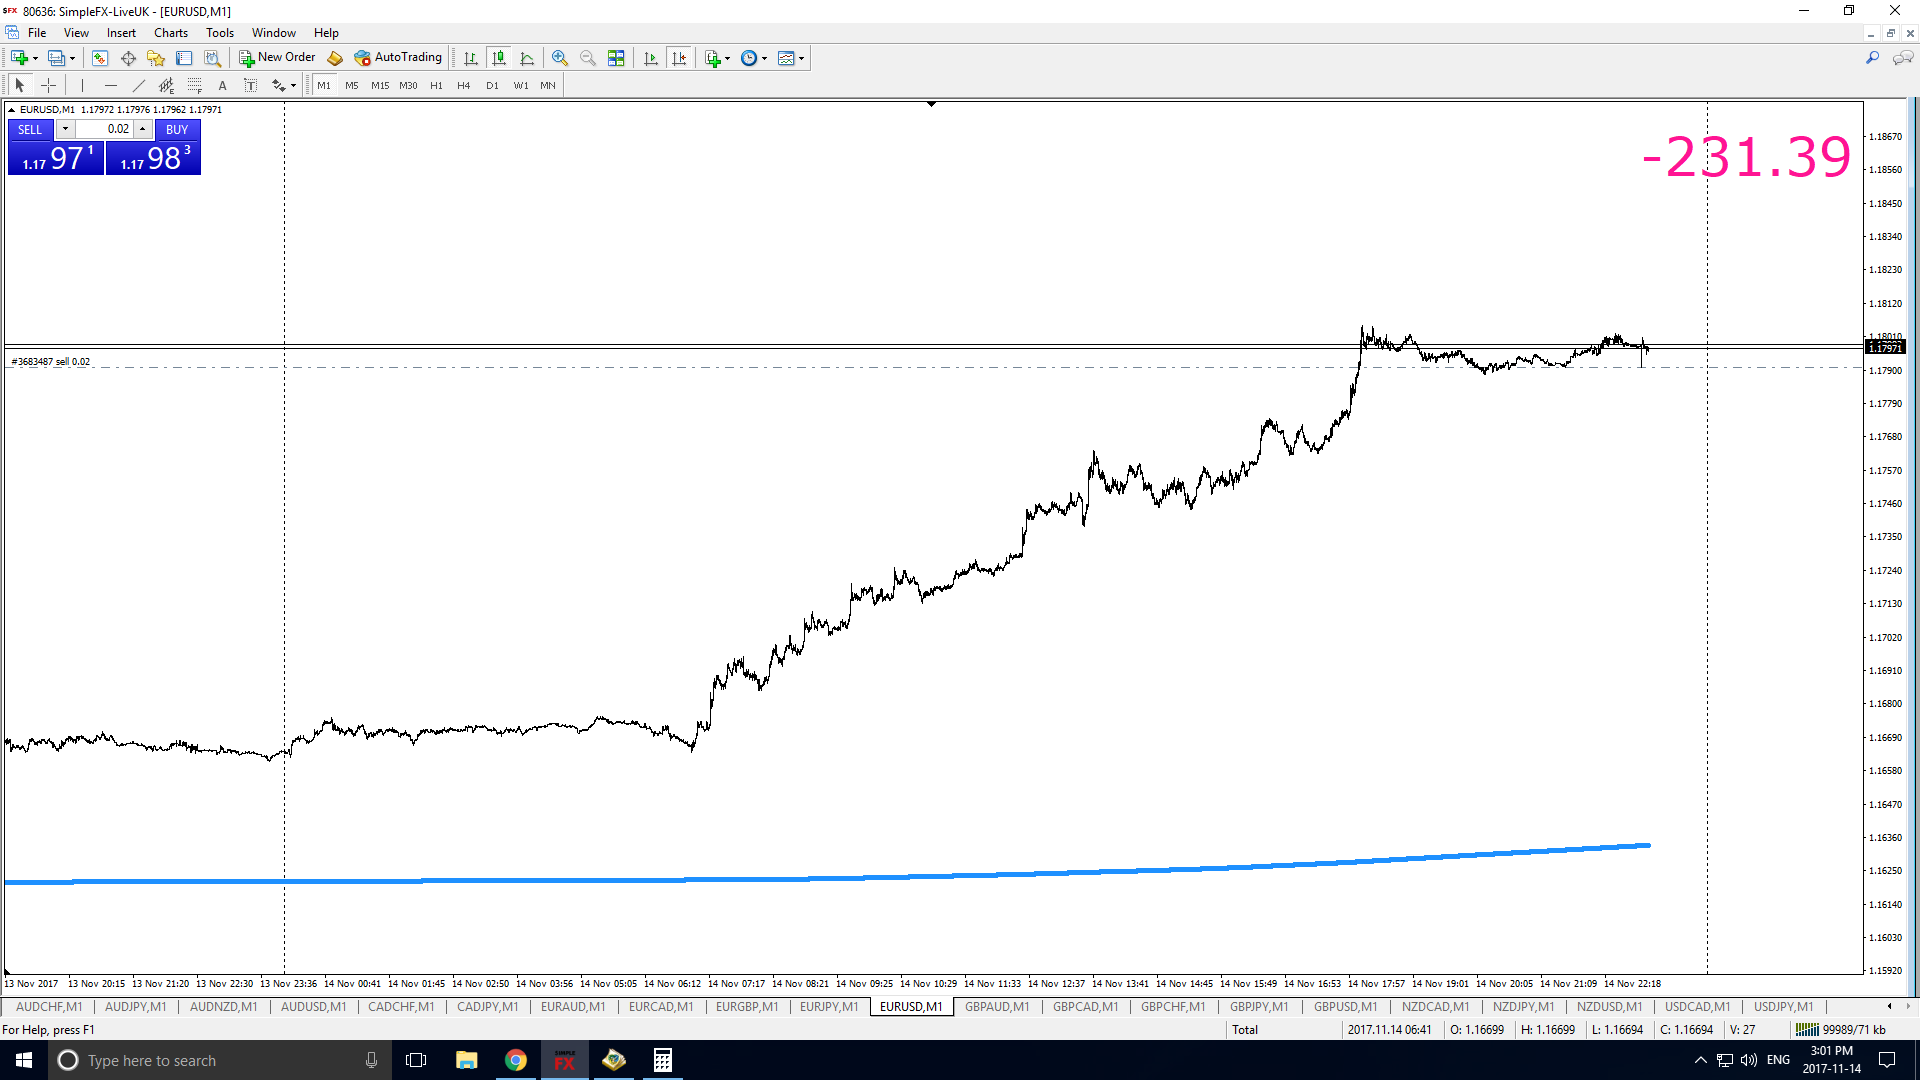Click the Zoom Out magnifier icon
The image size is (1920, 1080).
pyautogui.click(x=588, y=58)
